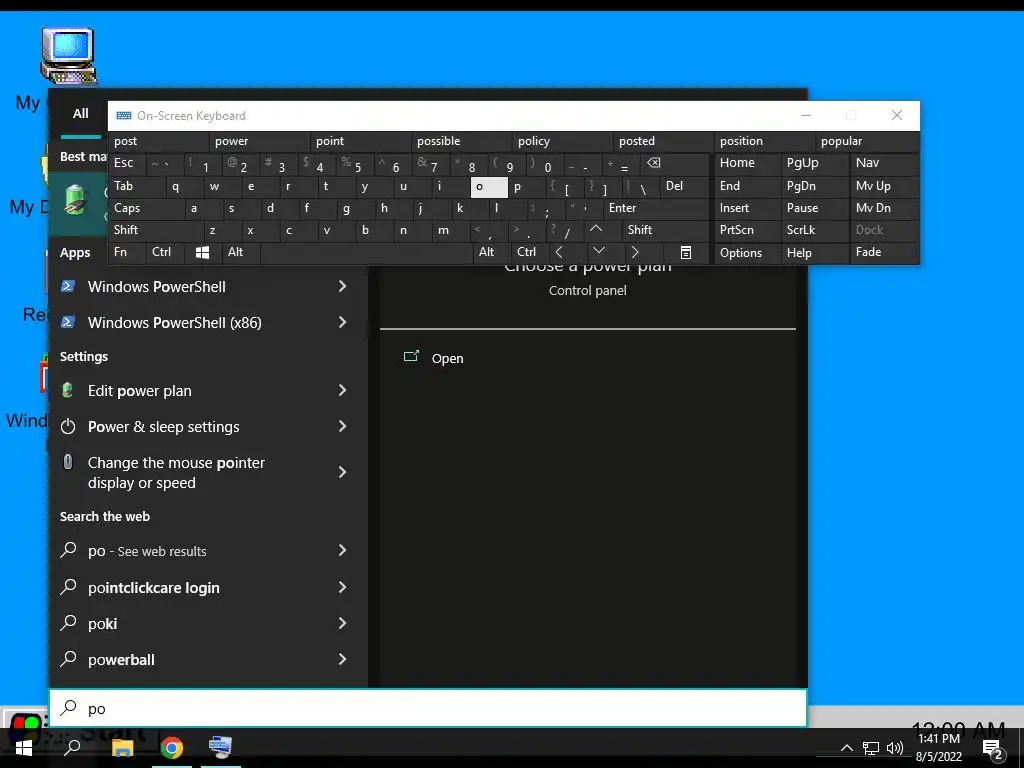Image resolution: width=1024 pixels, height=768 pixels.
Task: Click Windows PowerShell (x86) result icon
Action: tap(68, 322)
